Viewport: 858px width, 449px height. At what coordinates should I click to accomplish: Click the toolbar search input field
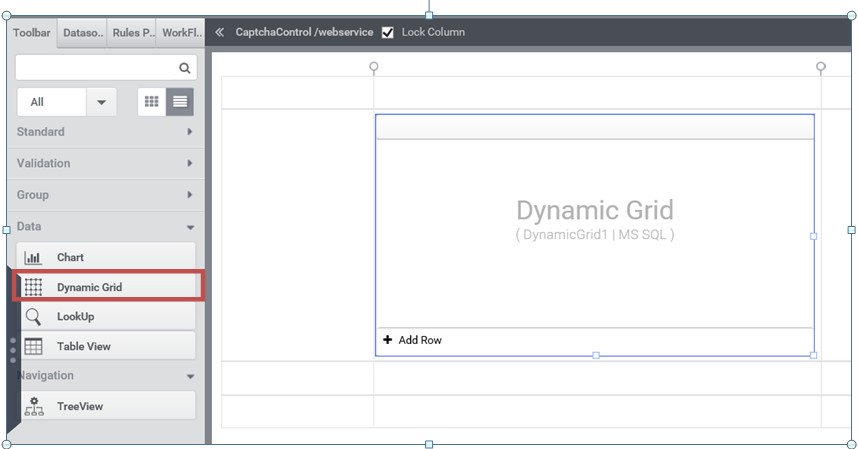pos(106,68)
